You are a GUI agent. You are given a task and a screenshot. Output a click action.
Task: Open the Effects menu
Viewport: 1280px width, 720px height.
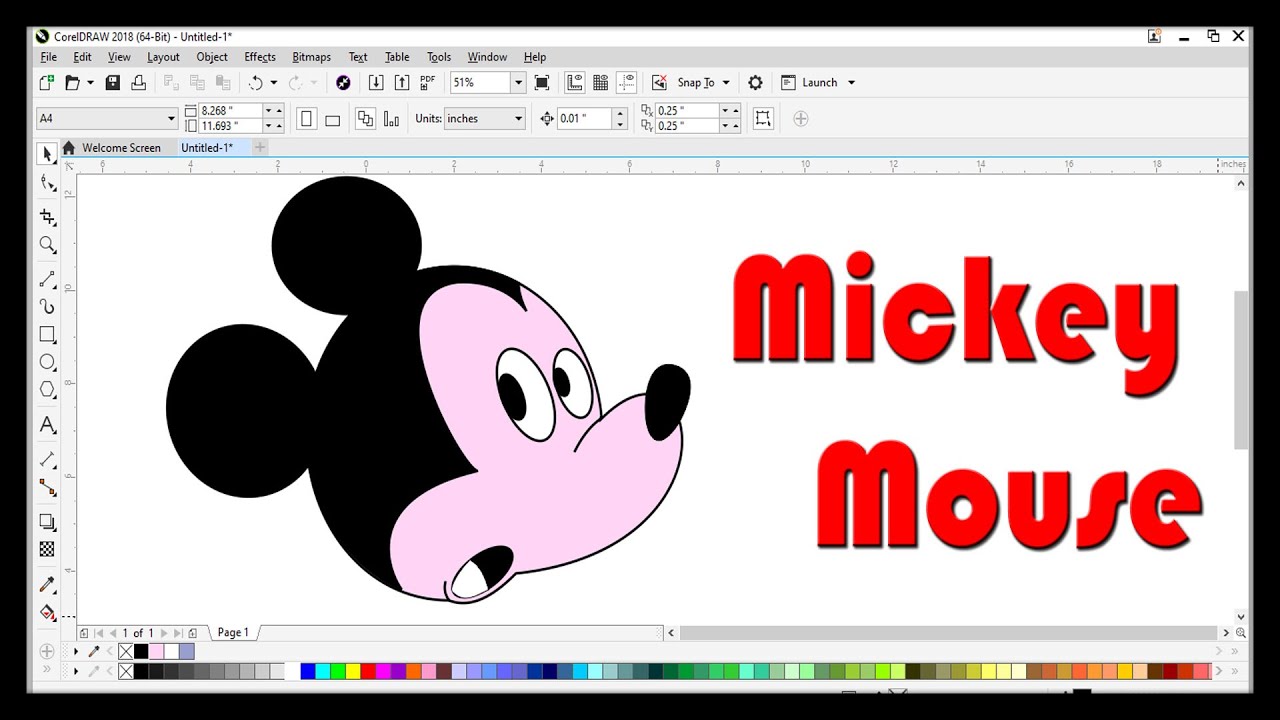260,57
